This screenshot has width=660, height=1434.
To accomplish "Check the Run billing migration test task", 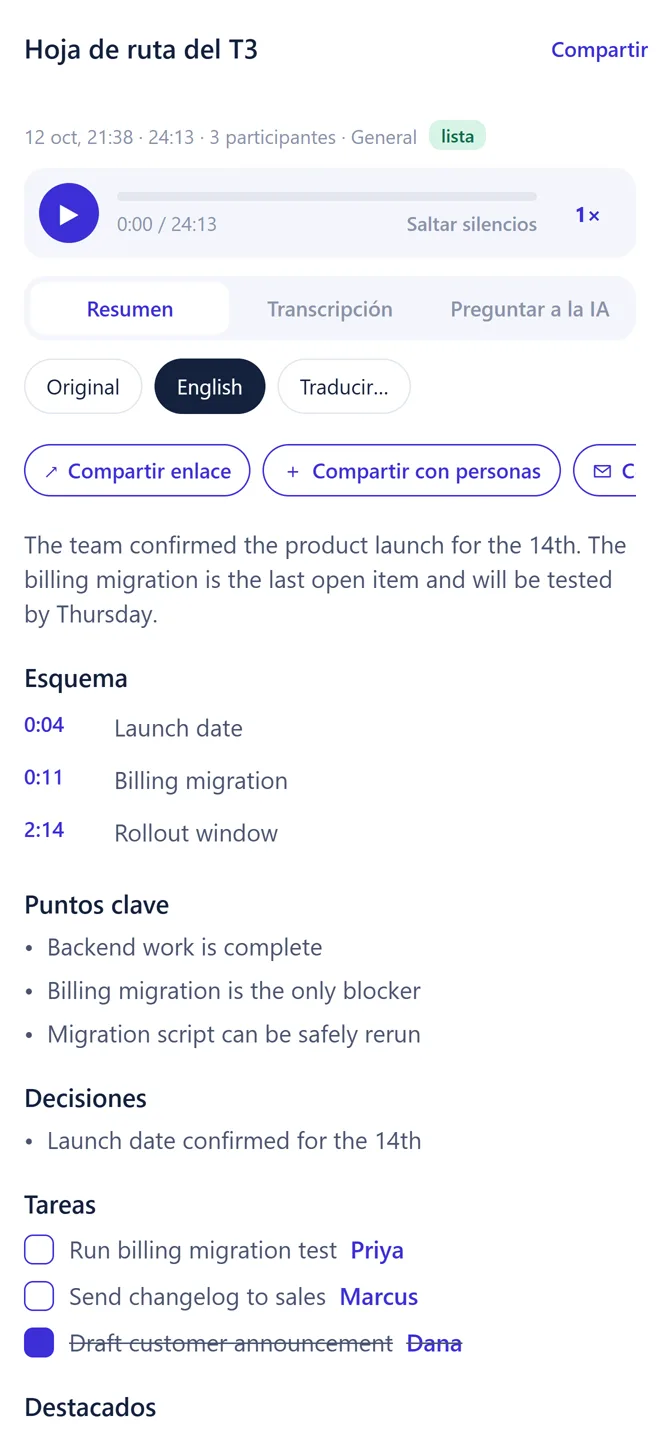I will (x=39, y=1250).
